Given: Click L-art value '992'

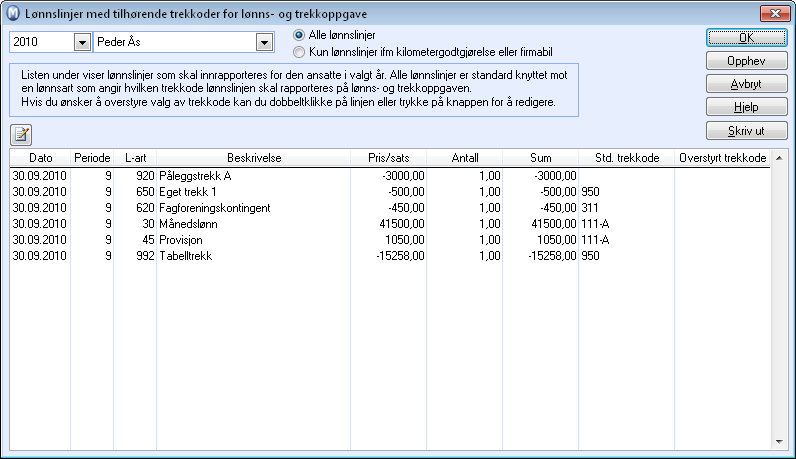Looking at the screenshot, I should pos(145,256).
